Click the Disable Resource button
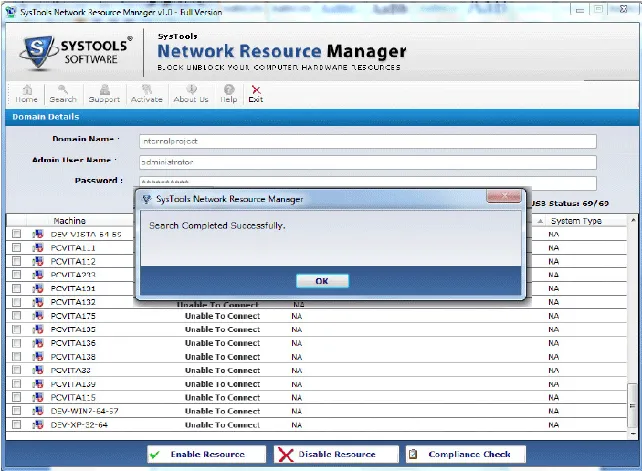 336,454
